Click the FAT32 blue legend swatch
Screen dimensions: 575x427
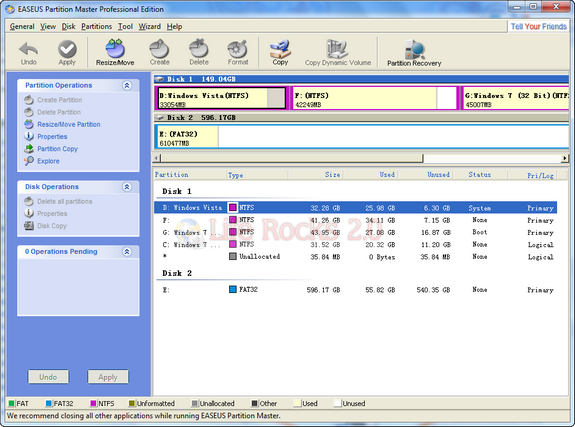[49, 404]
